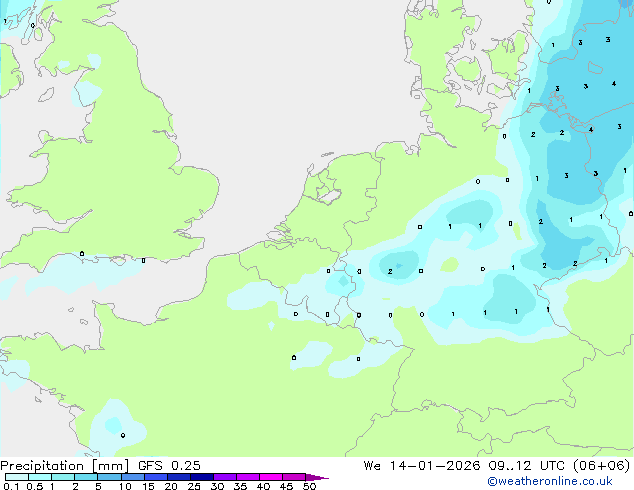This screenshot has width=634, height=490.
Task: Select the 0.5–1 mm legend color swatch
Action: [40, 477]
